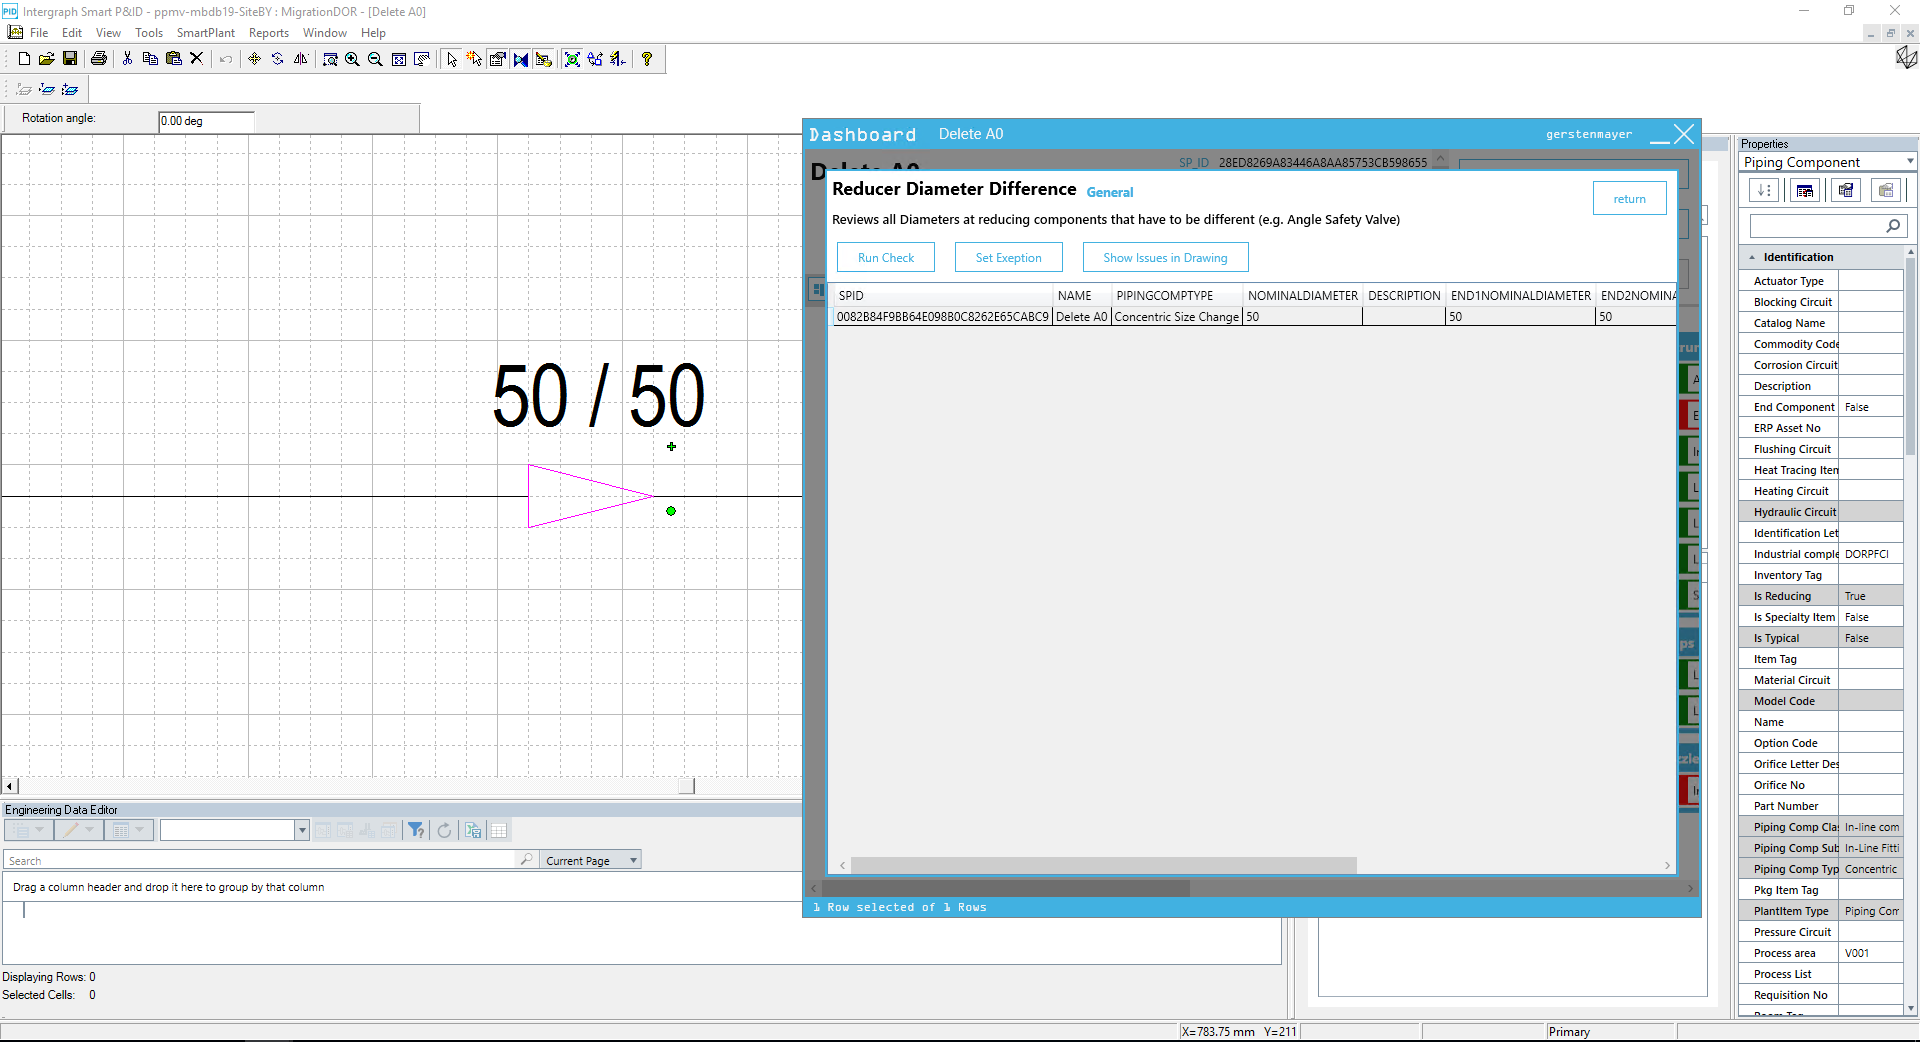
Task: Click the Save icon in the toolbar
Action: point(70,59)
